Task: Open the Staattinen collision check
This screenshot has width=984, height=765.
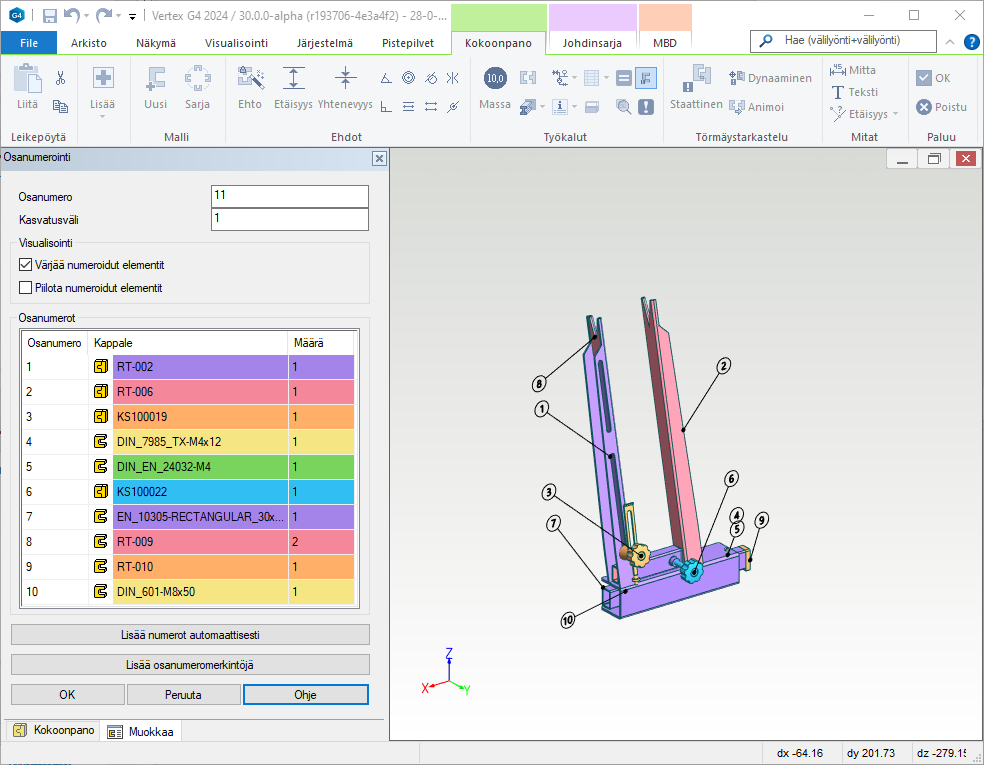Action: coord(695,87)
